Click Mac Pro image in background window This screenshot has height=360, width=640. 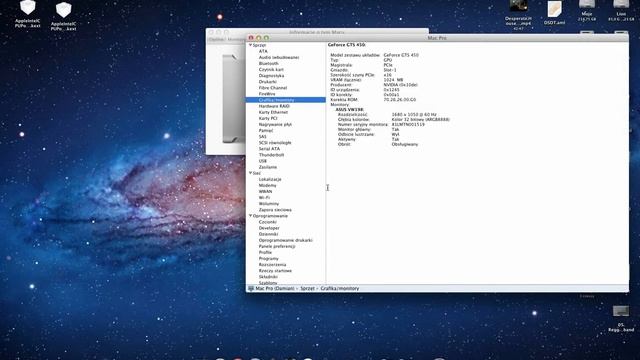tap(233, 98)
